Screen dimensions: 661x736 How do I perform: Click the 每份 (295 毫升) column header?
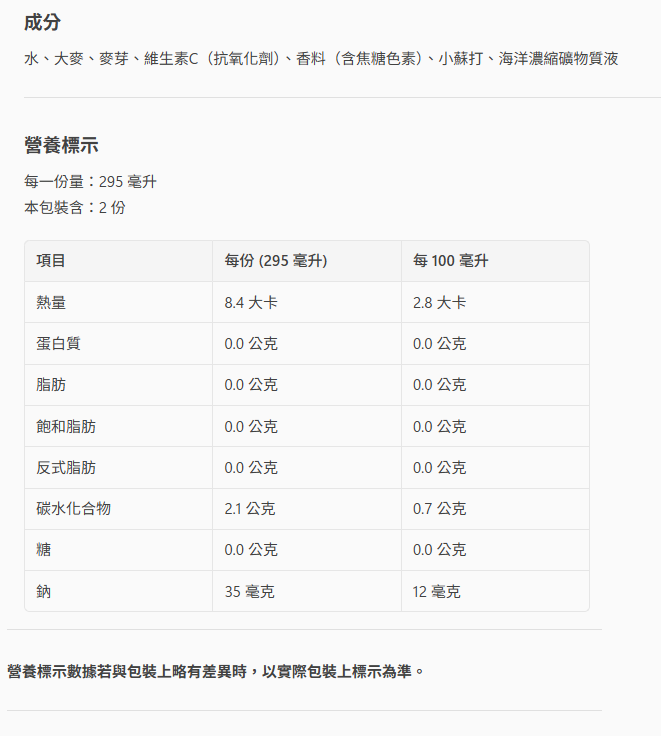pyautogui.click(x=276, y=261)
